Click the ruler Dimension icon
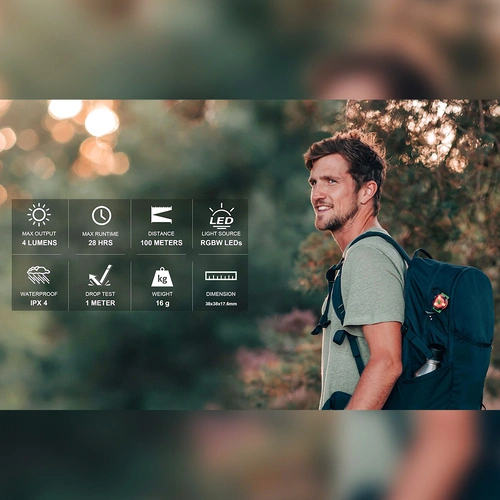Viewport: 500px width, 500px height. [x=221, y=275]
